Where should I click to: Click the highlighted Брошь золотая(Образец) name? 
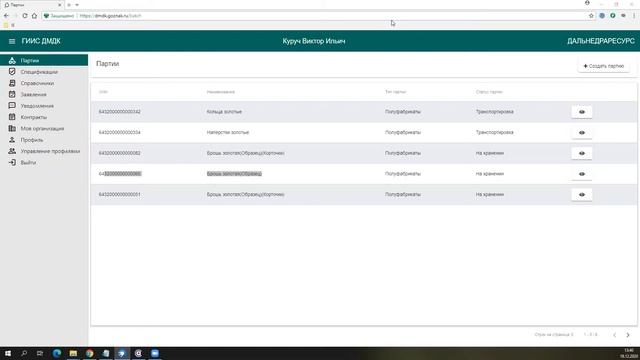coord(234,174)
